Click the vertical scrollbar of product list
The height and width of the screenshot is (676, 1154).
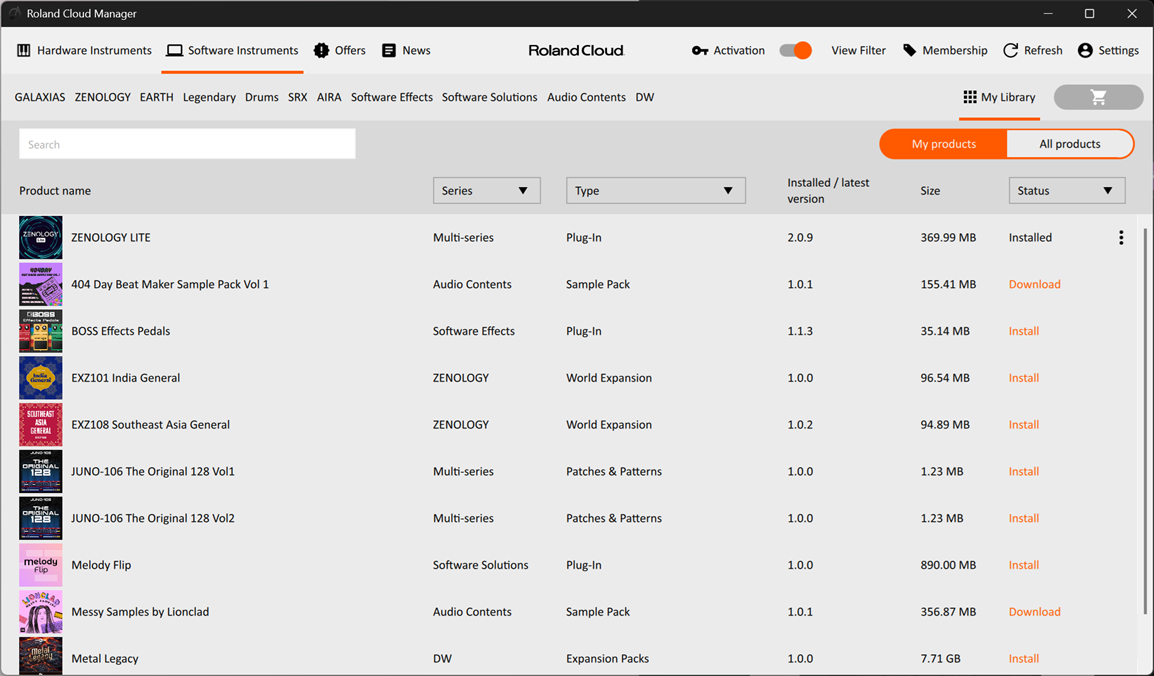click(x=1144, y=421)
